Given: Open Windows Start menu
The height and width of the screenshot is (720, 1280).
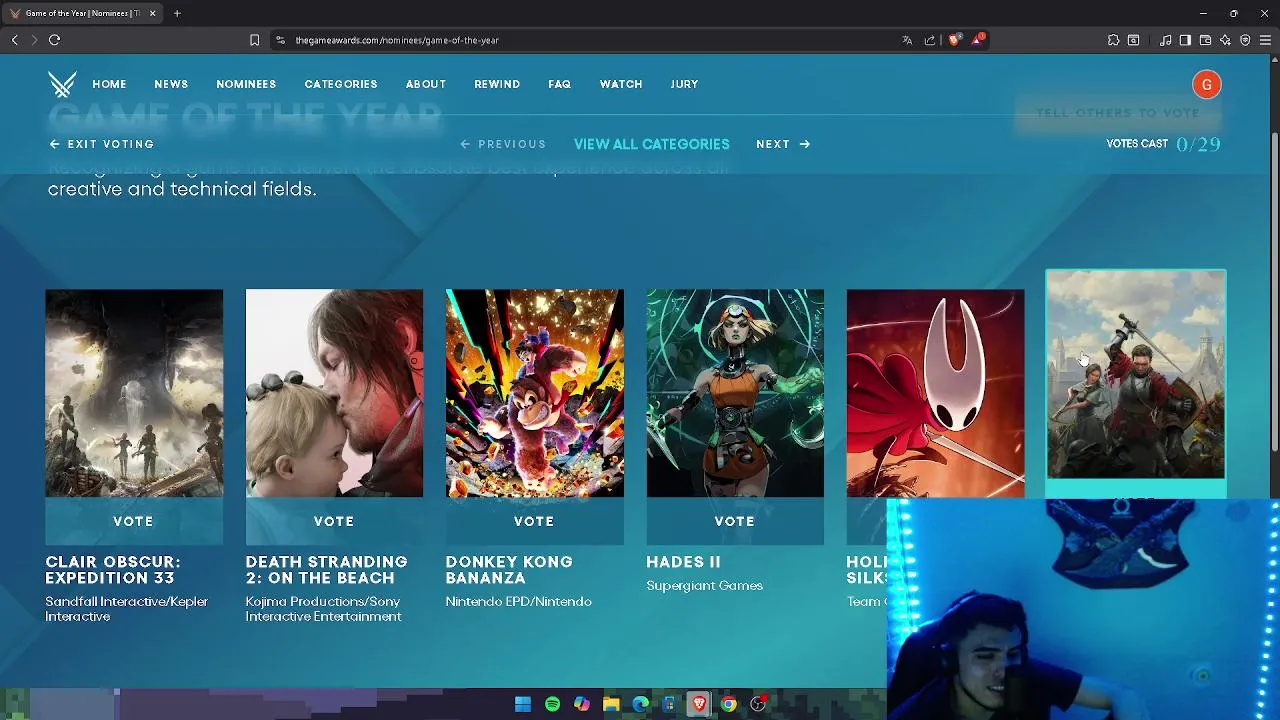Looking at the screenshot, I should tap(523, 704).
